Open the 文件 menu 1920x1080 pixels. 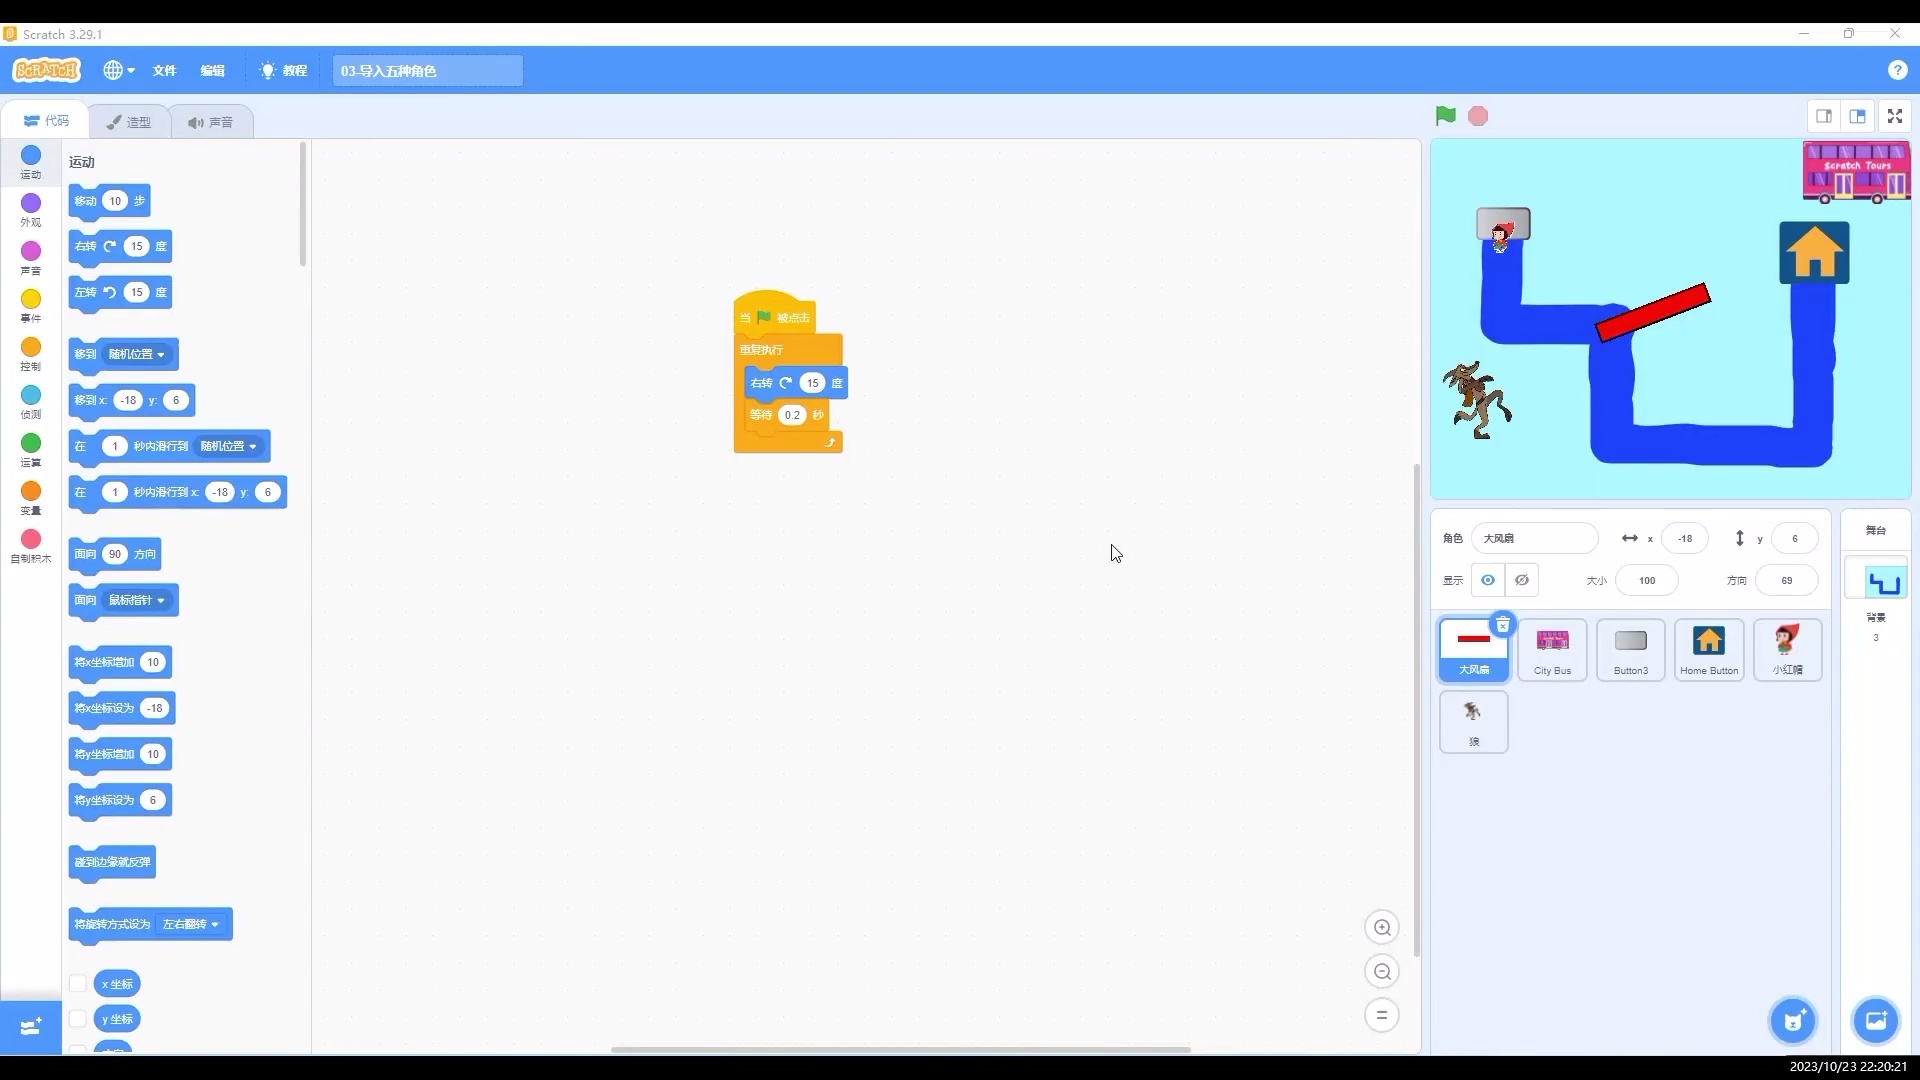[164, 70]
